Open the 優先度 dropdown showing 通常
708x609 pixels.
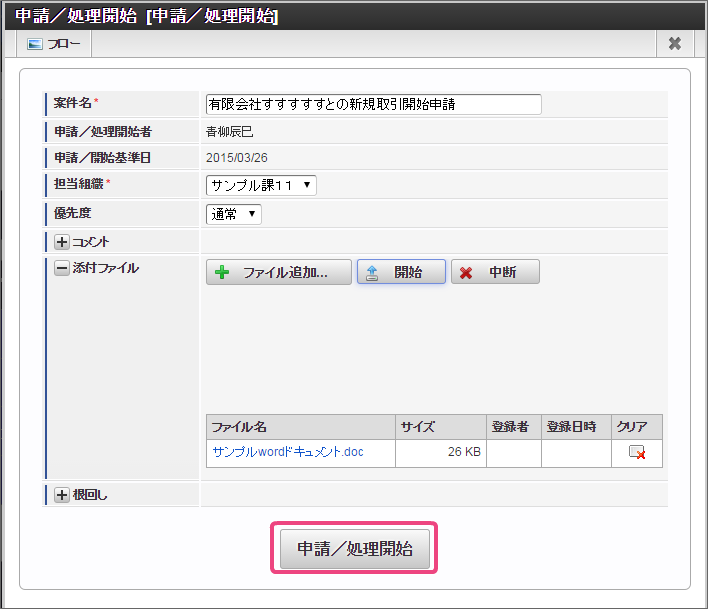pos(233,214)
